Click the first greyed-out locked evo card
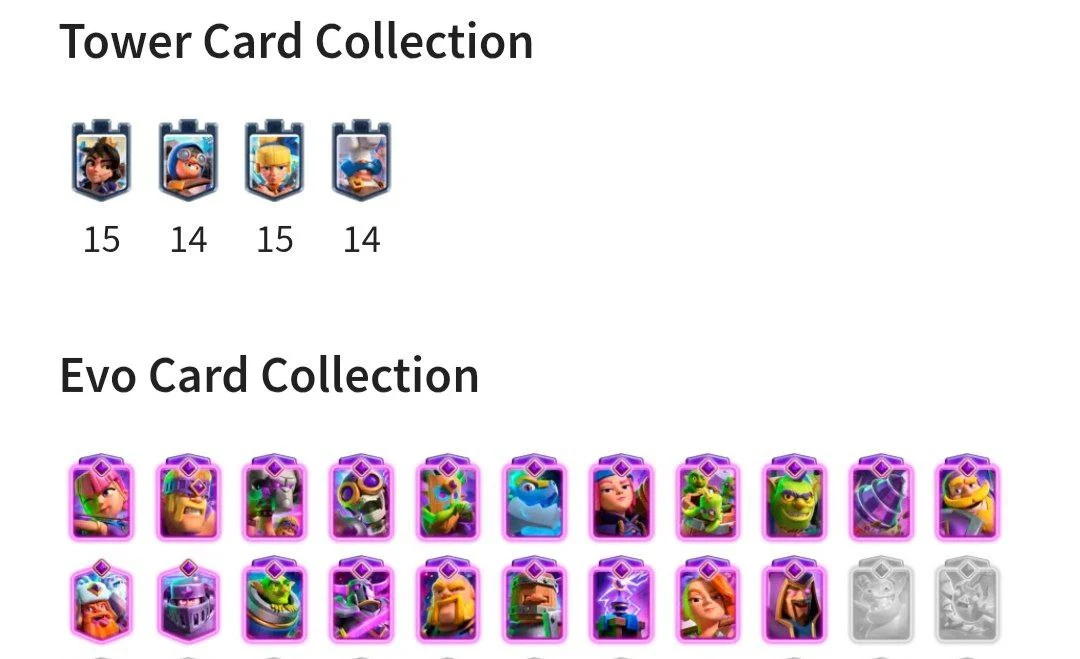Viewport: 1080px width, 659px height. click(880, 600)
